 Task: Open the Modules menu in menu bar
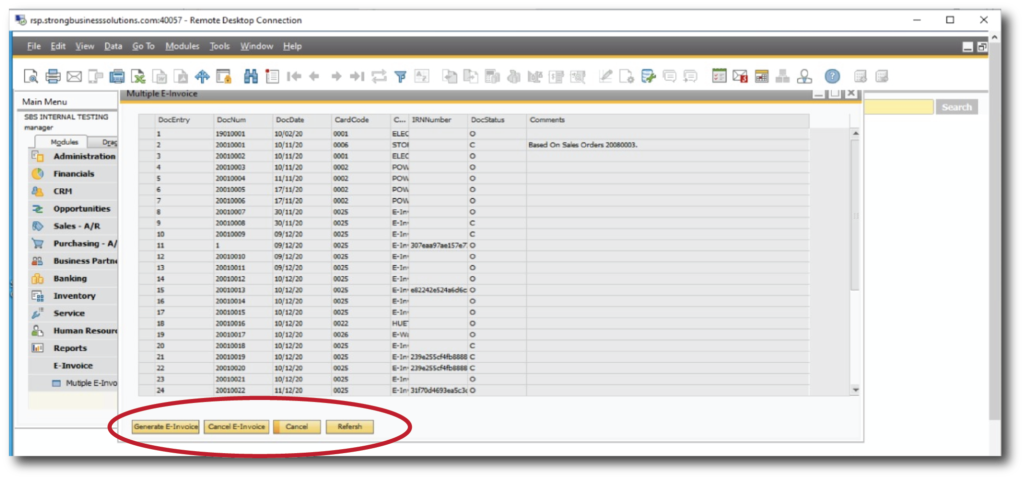[182, 46]
